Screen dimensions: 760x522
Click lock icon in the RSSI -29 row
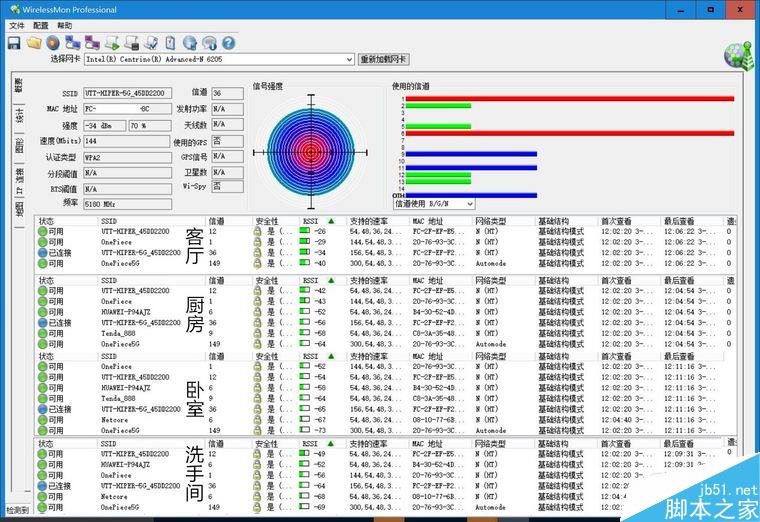click(257, 242)
